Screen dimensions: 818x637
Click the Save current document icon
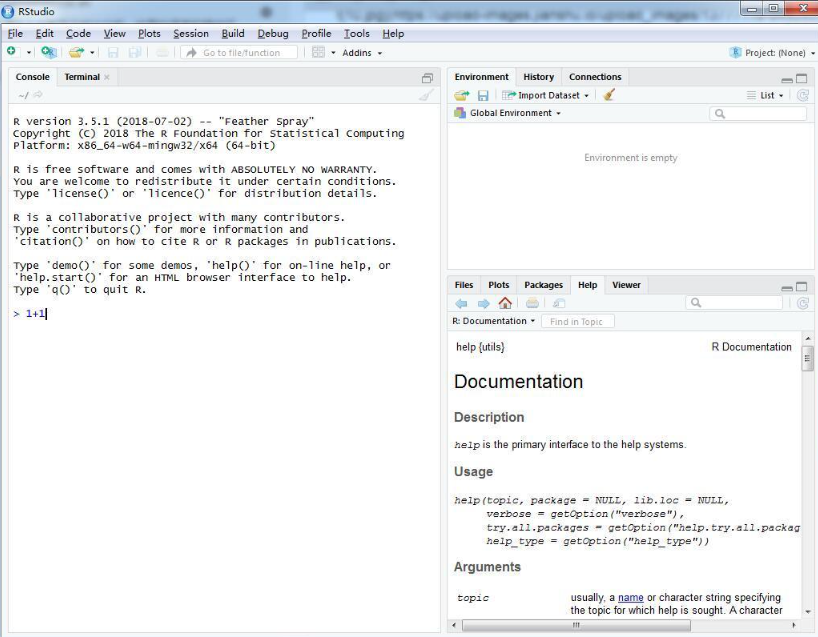coord(113,52)
